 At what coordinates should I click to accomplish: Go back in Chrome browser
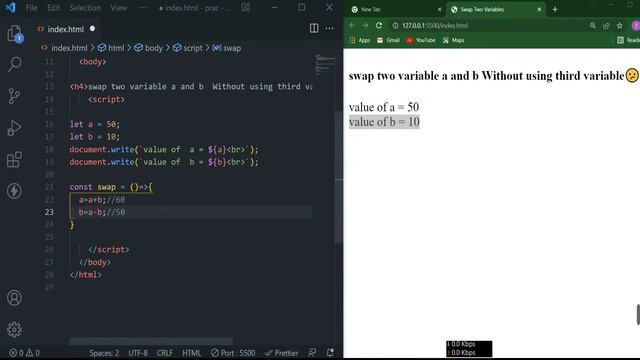(352, 25)
